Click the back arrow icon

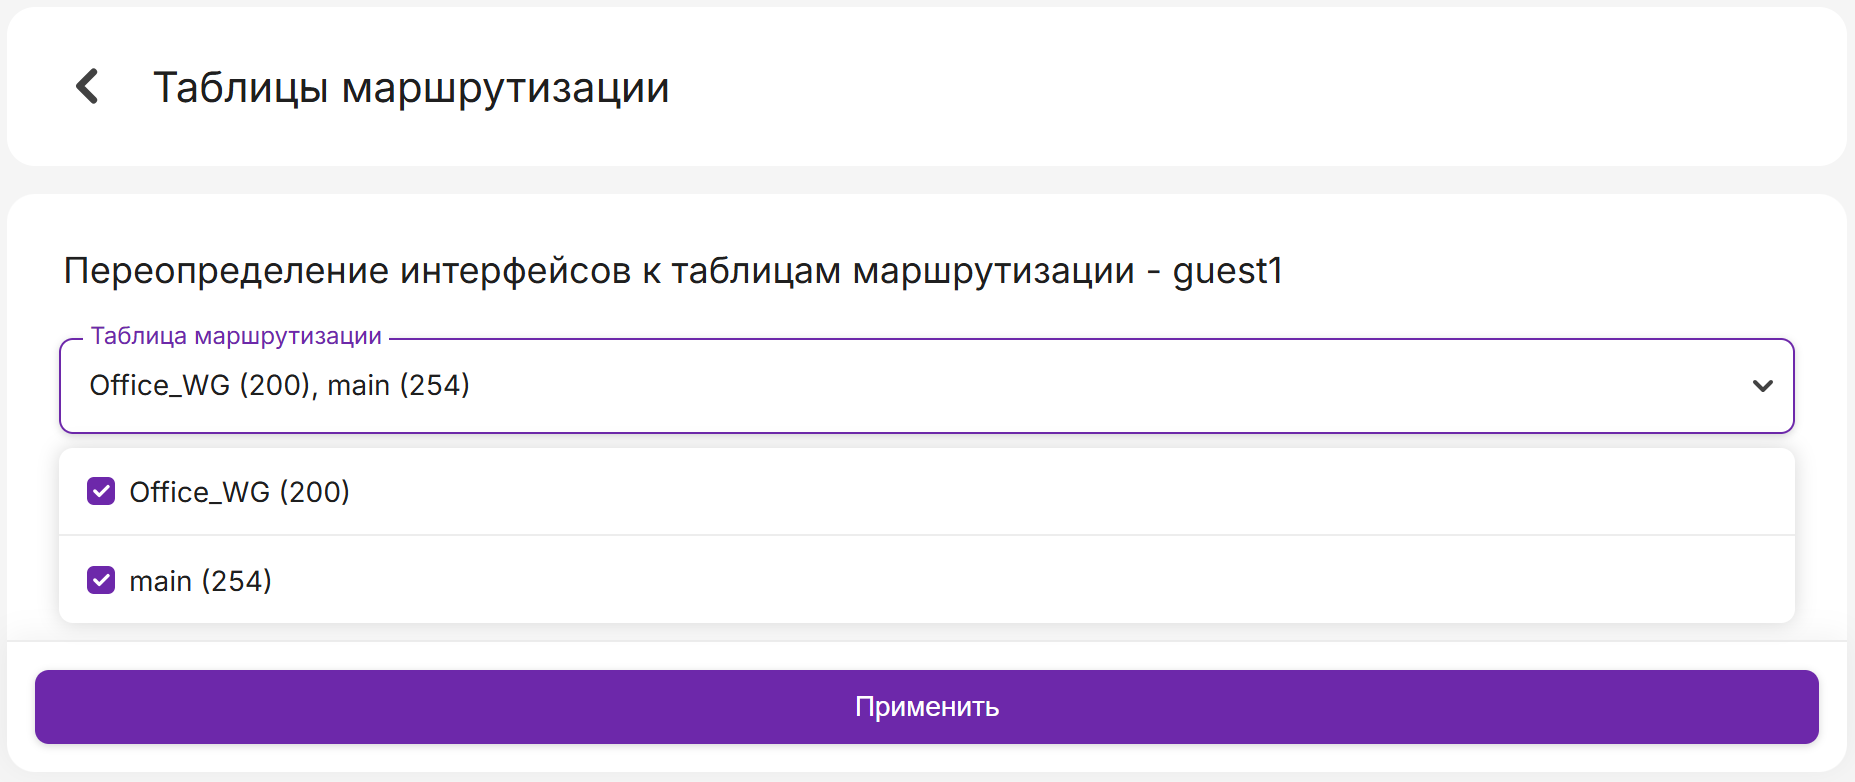(88, 87)
